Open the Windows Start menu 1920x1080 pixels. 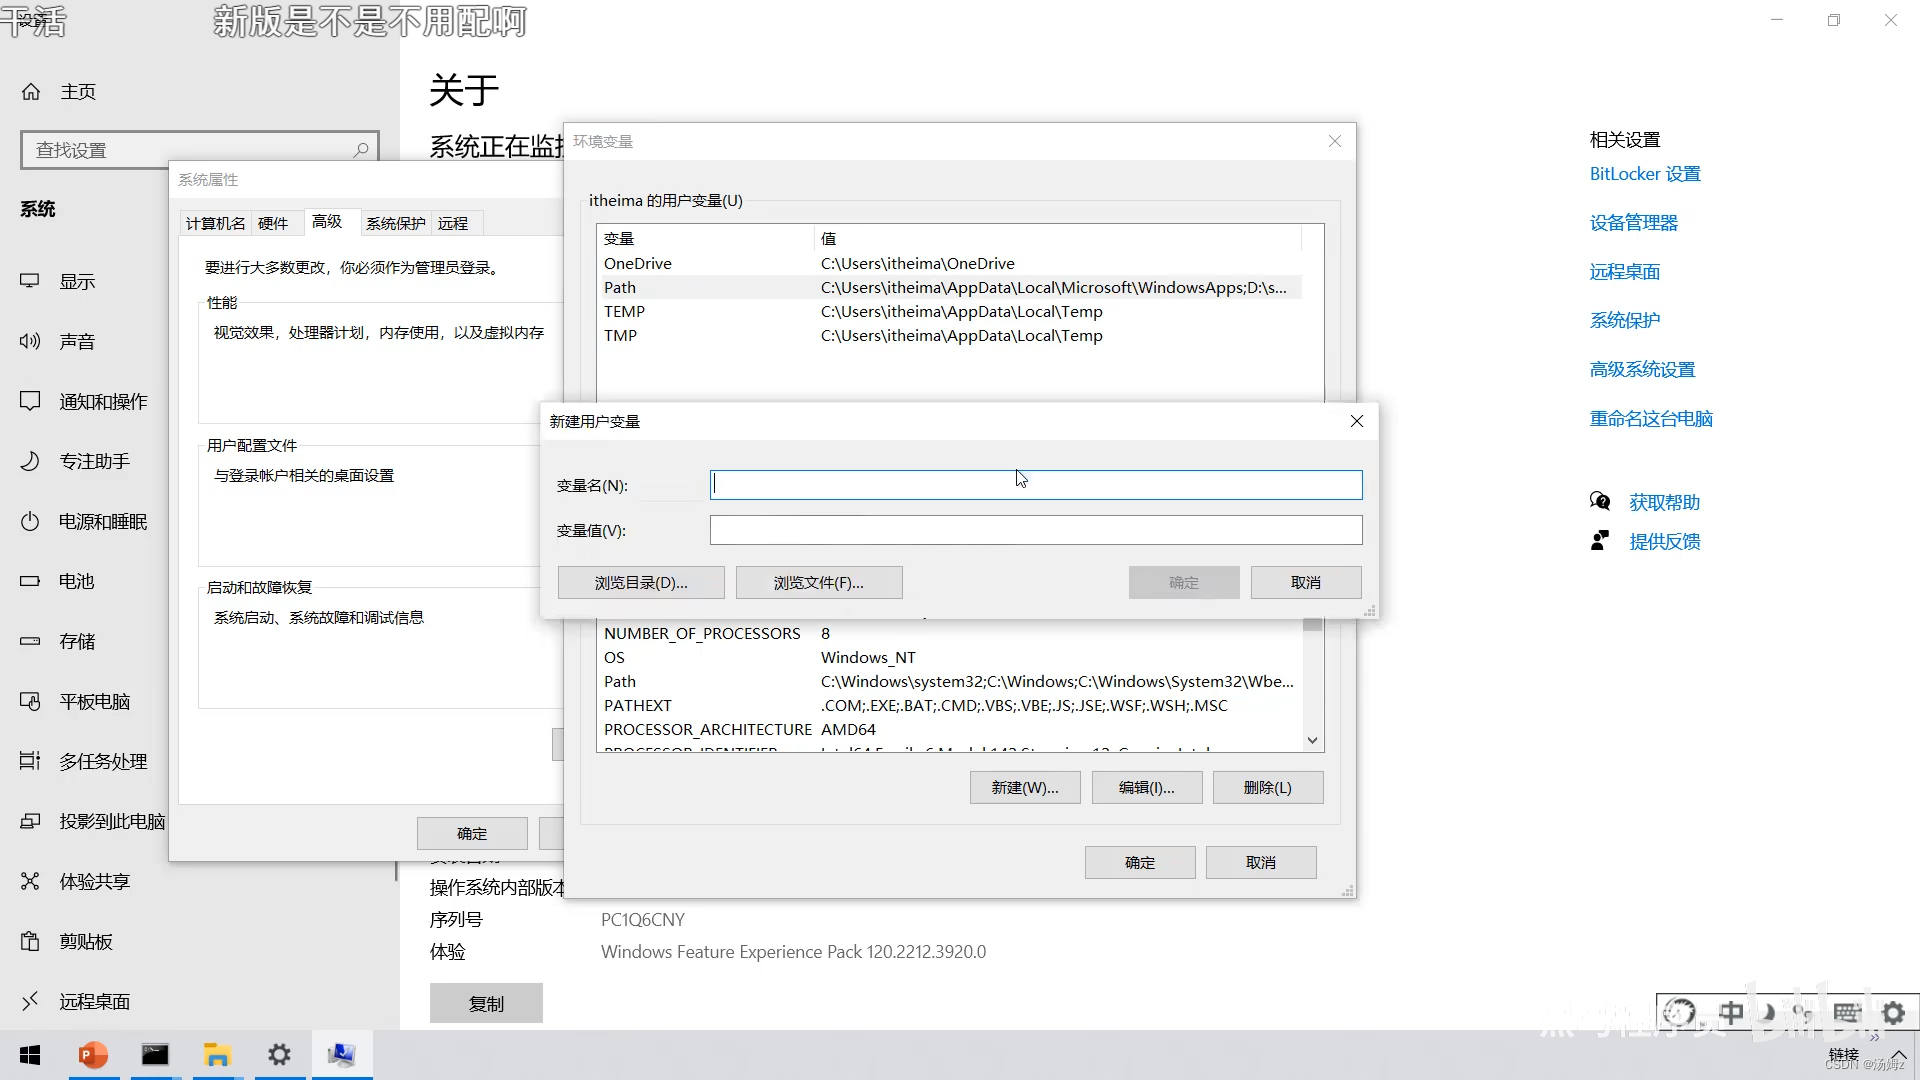(30, 1055)
